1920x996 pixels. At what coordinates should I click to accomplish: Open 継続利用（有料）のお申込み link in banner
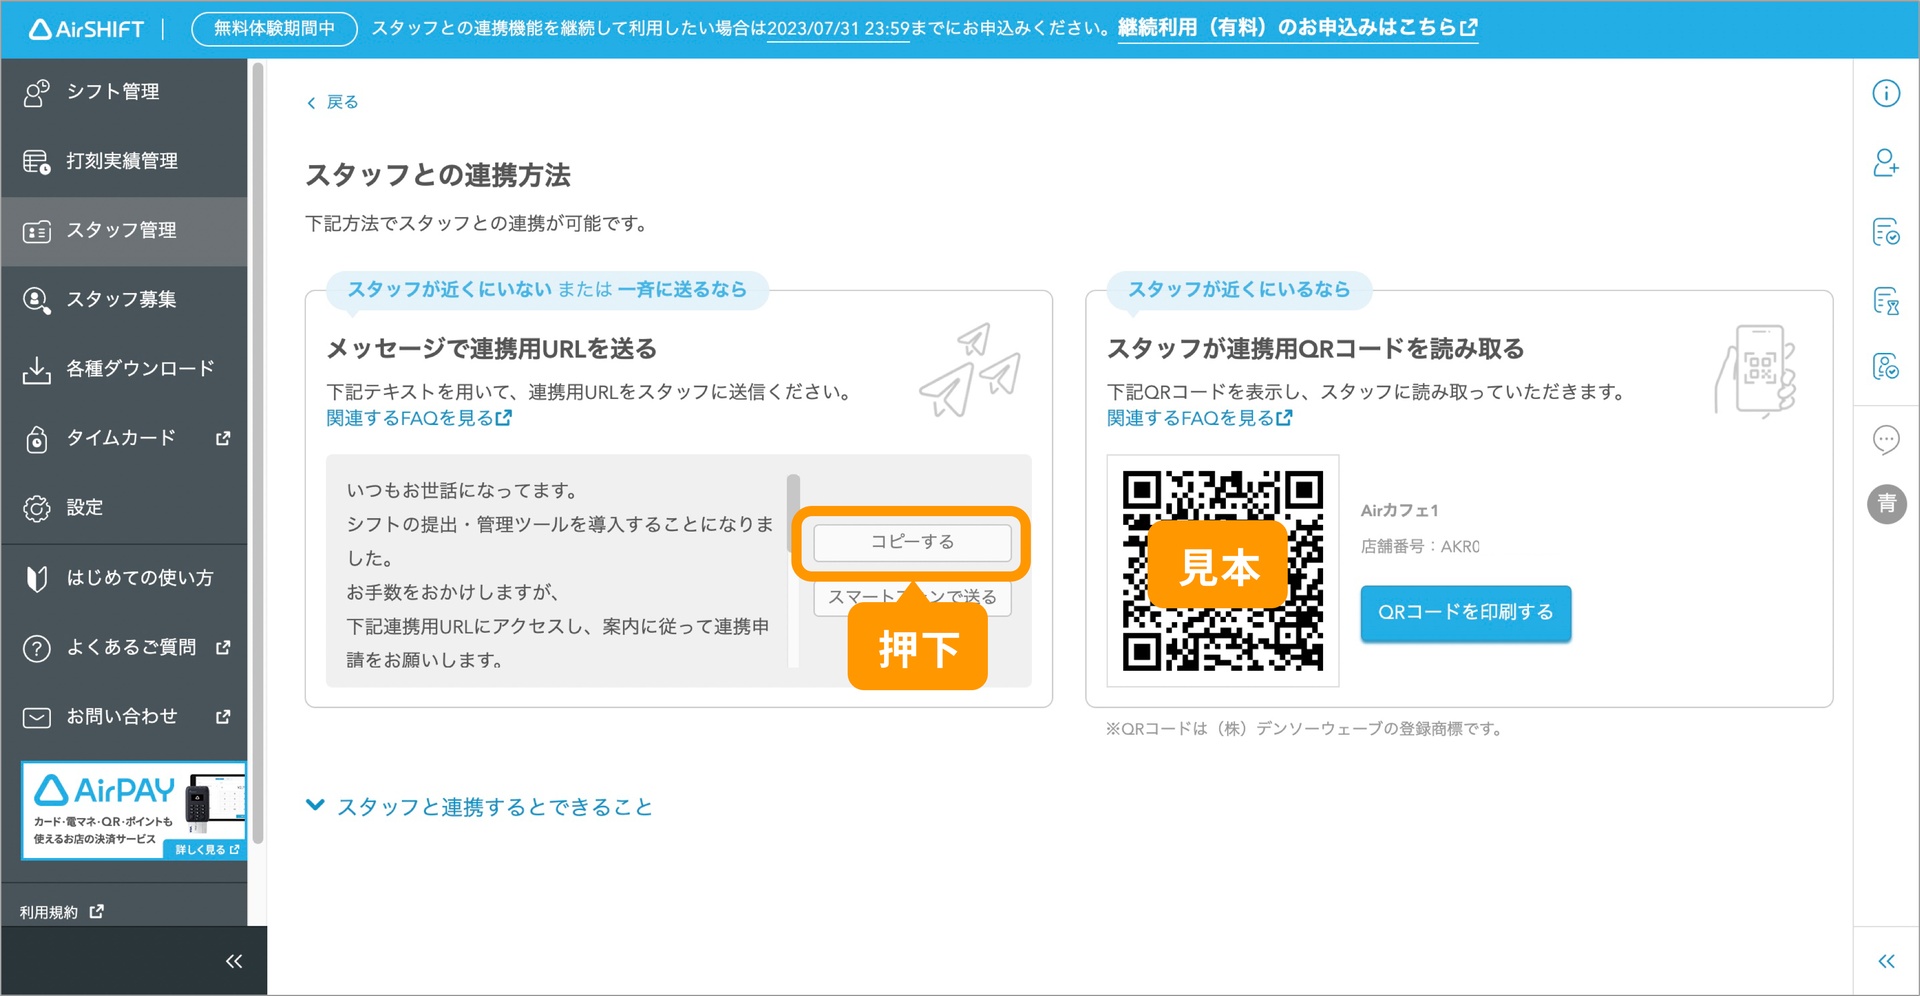click(x=1297, y=28)
